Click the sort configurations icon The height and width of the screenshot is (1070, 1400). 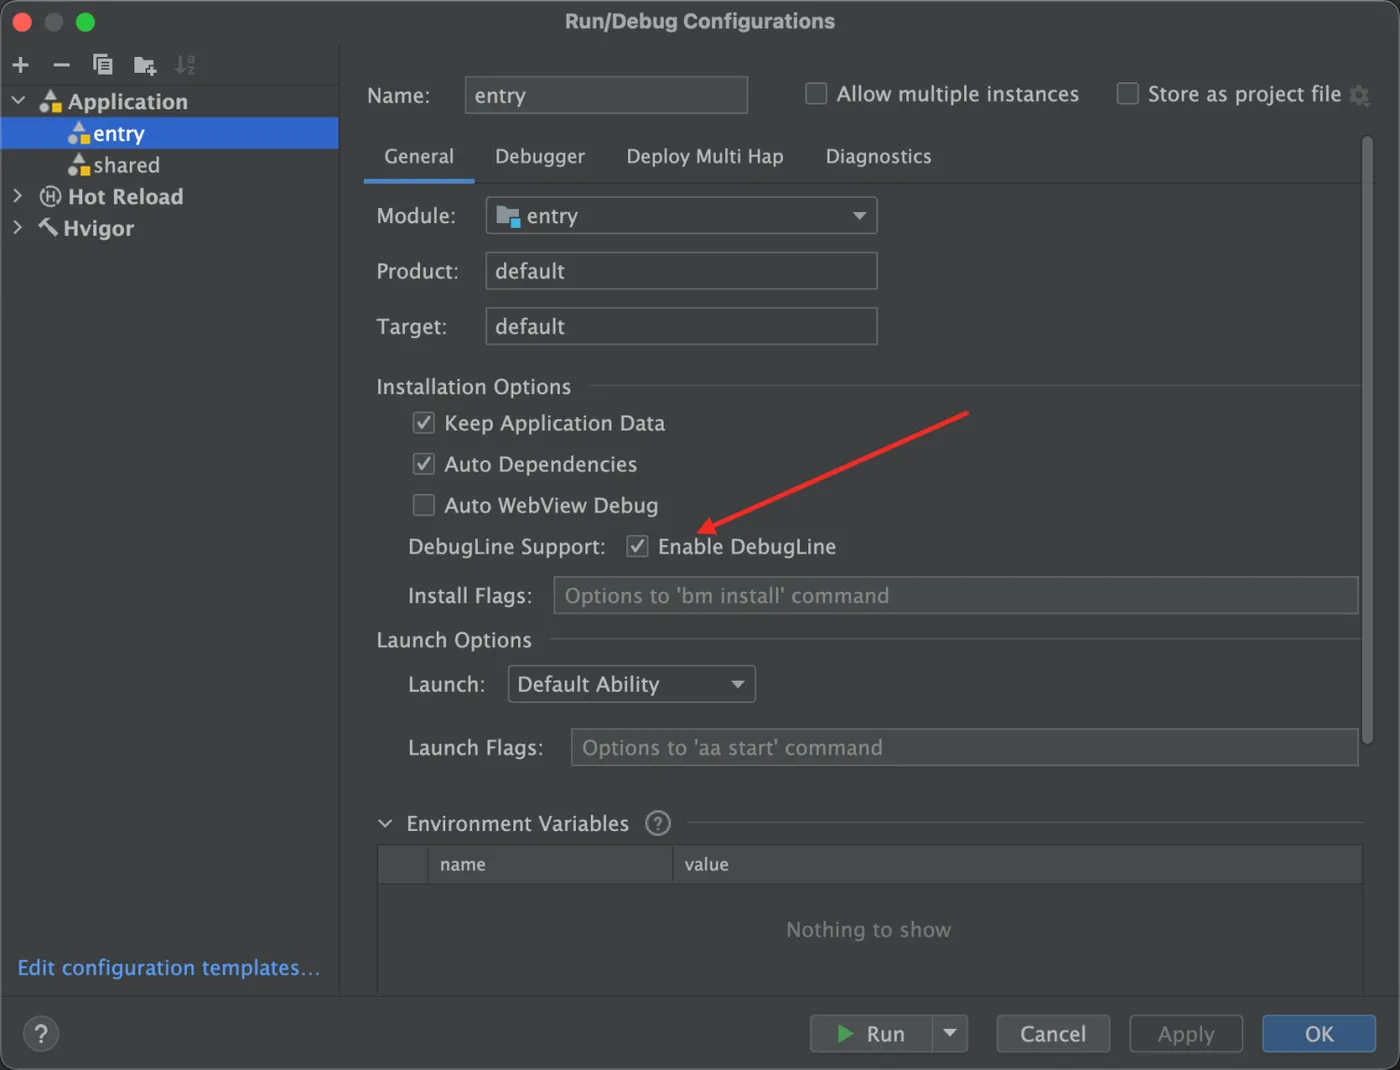pos(185,65)
